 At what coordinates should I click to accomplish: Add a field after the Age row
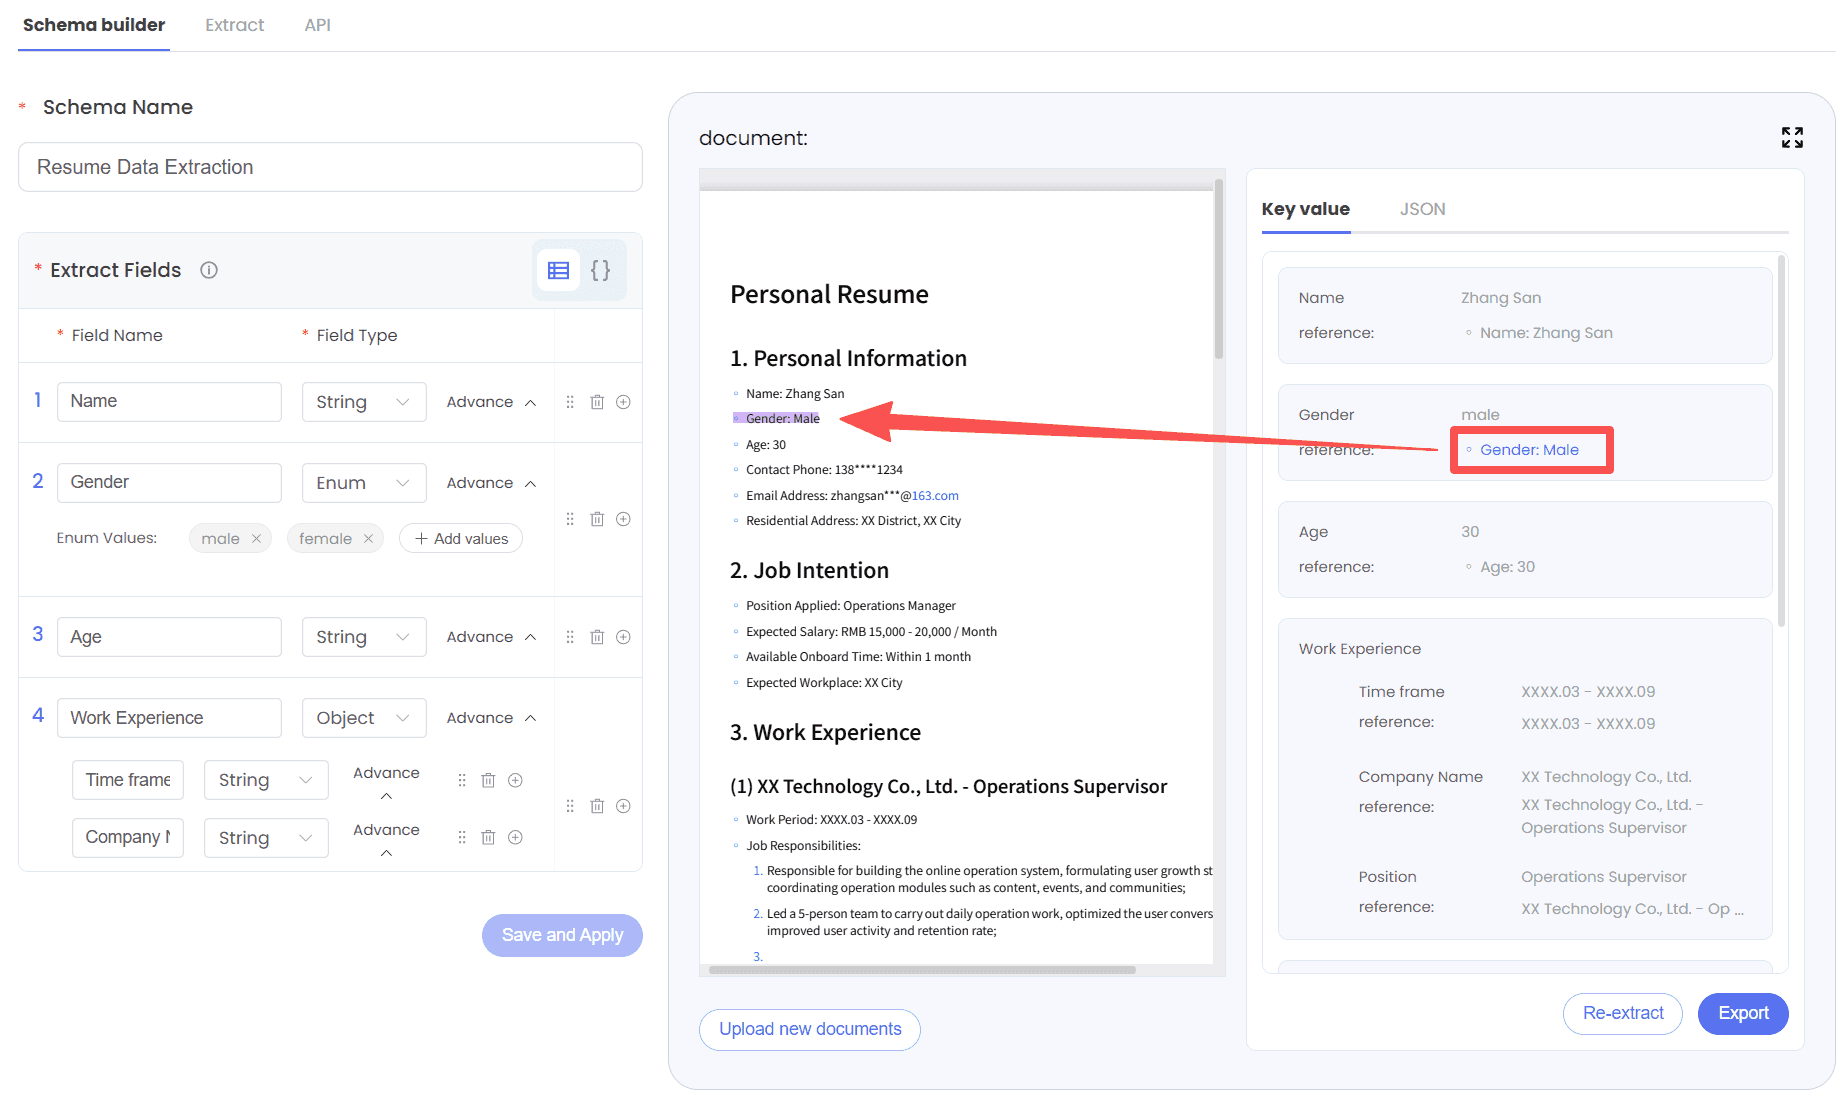coord(623,637)
